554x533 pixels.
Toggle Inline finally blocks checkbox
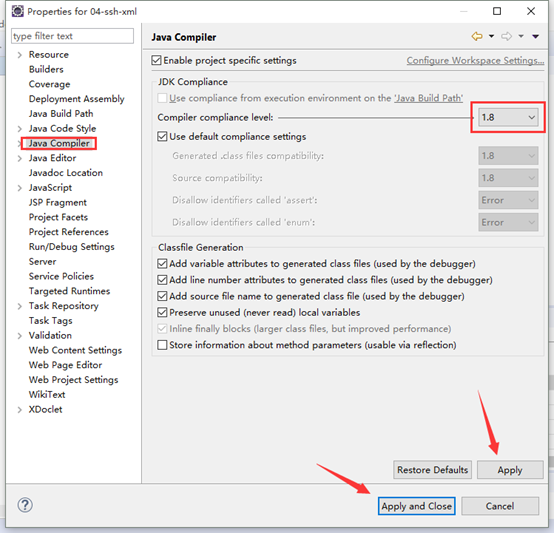162,328
